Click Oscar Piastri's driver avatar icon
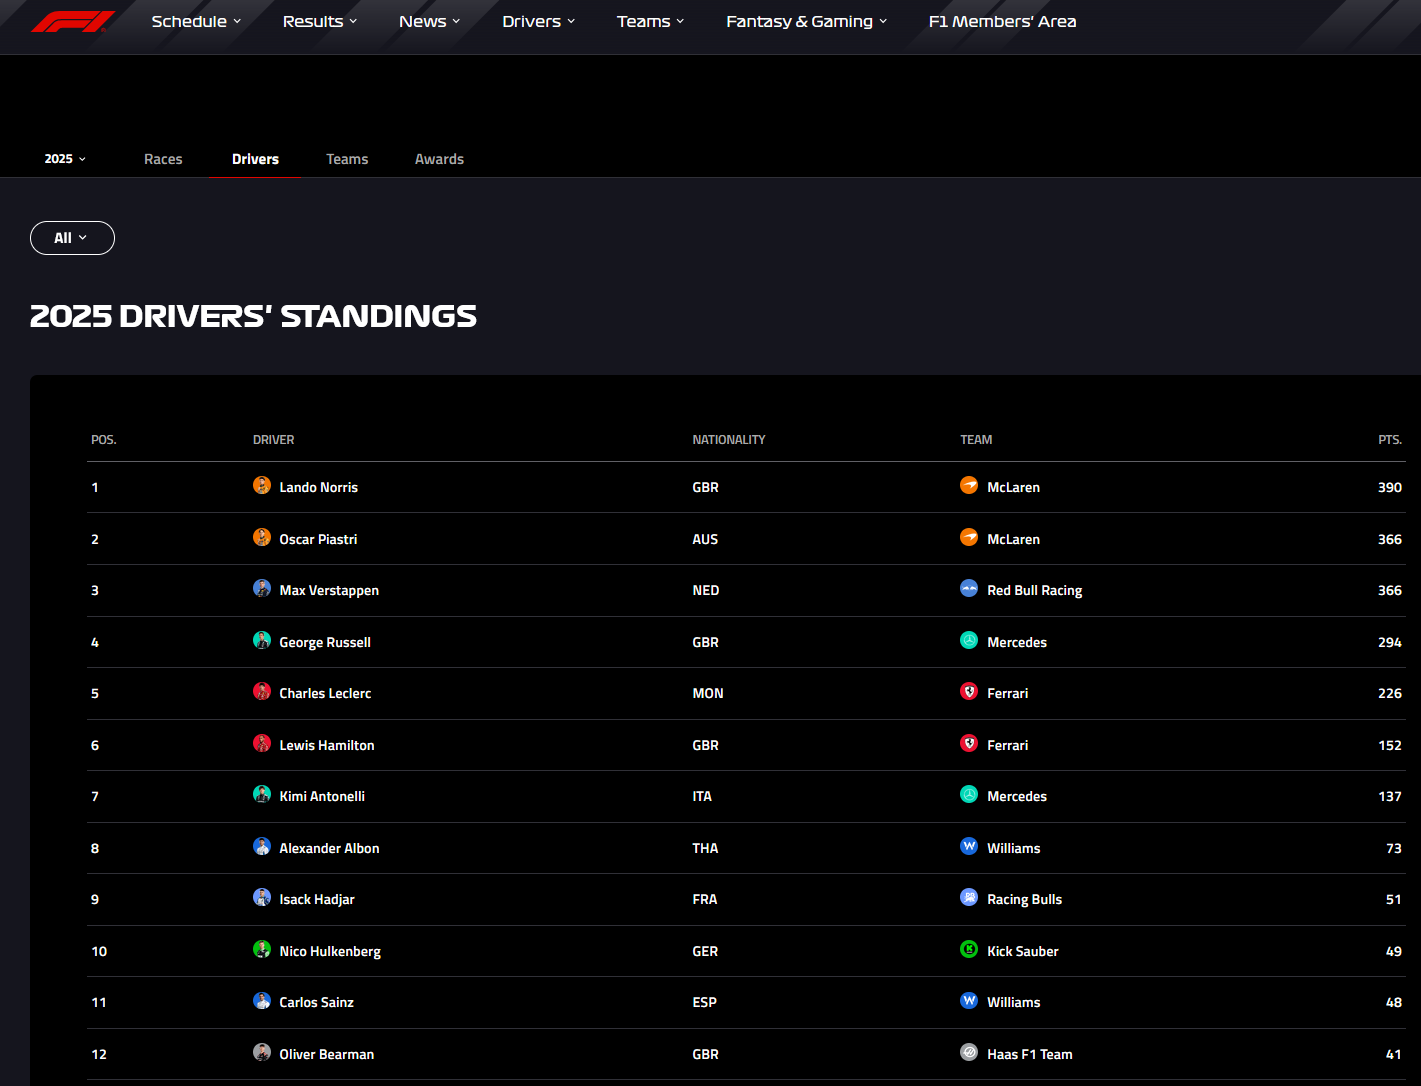Screen dimensions: 1421x1086 point(262,538)
